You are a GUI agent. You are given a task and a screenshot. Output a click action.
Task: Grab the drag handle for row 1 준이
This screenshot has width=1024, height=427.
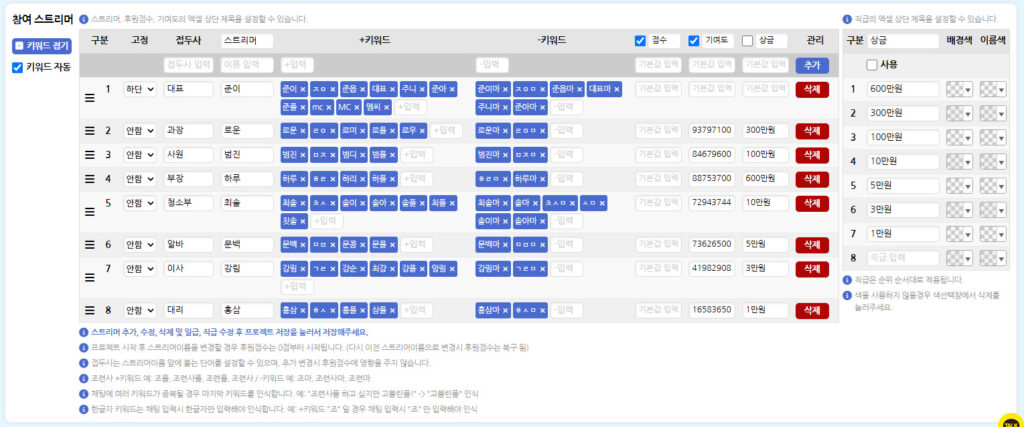[90, 97]
